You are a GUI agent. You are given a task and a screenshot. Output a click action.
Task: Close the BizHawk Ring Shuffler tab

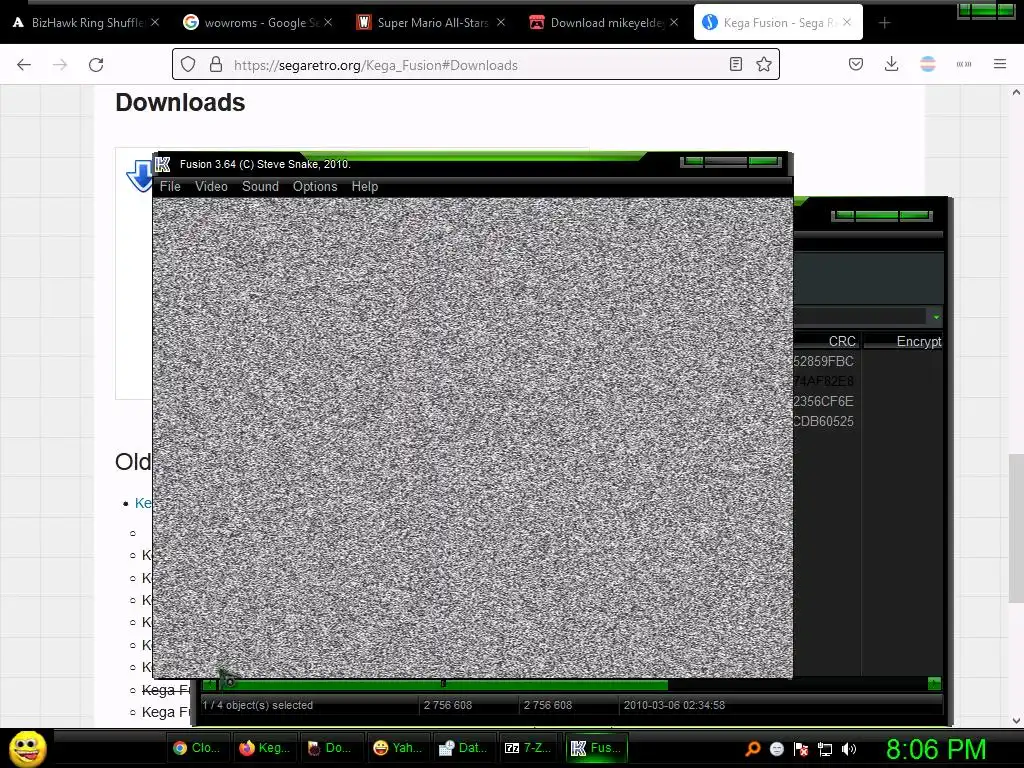pyautogui.click(x=155, y=22)
